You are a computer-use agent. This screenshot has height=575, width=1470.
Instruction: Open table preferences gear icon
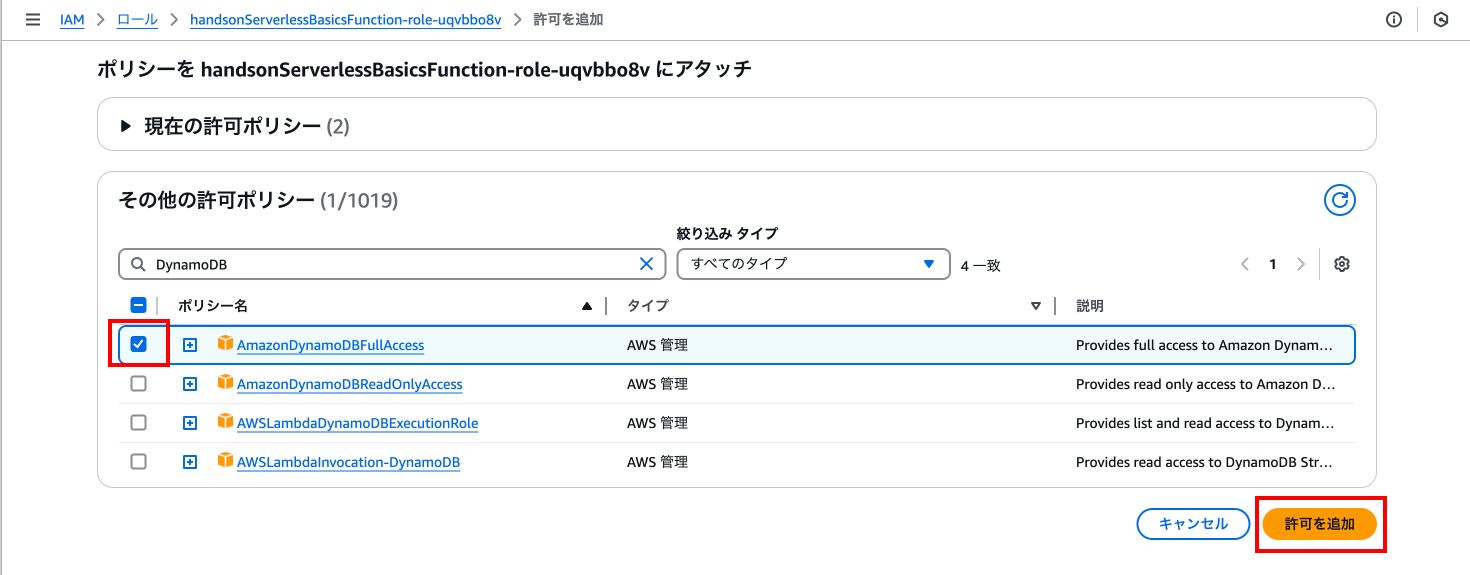pos(1342,264)
